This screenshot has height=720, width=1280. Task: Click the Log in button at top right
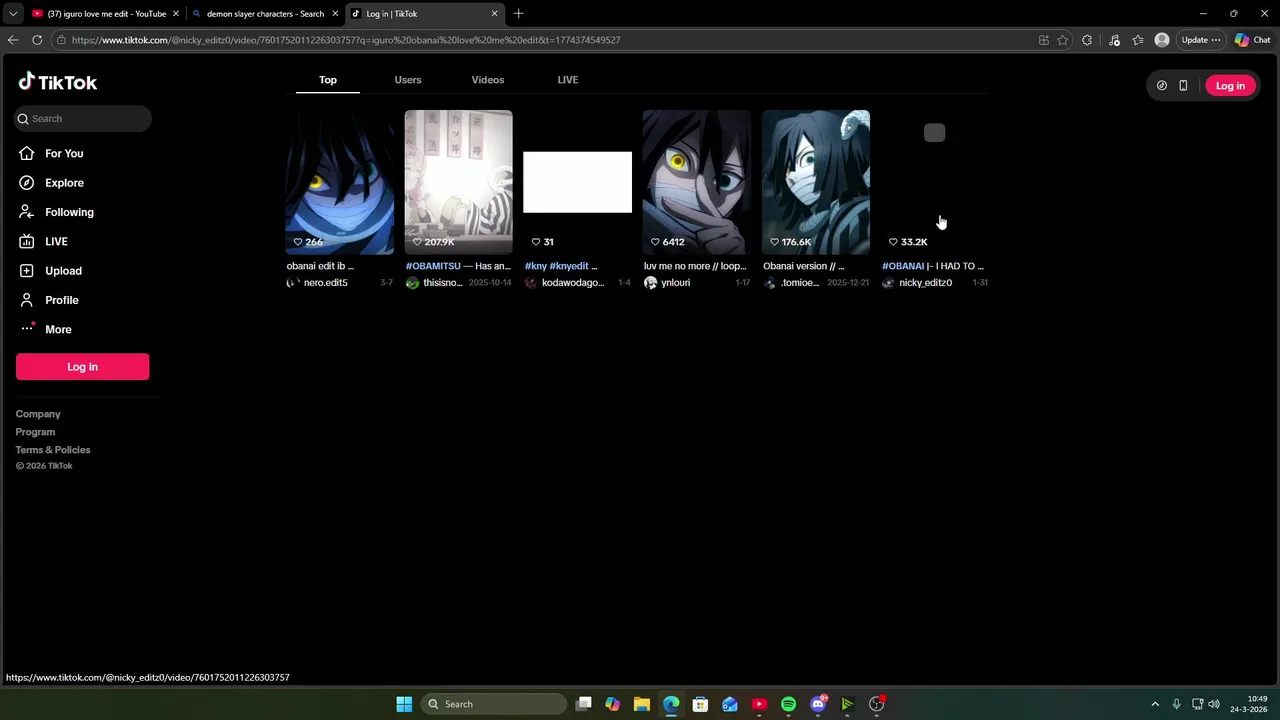tap(1230, 86)
